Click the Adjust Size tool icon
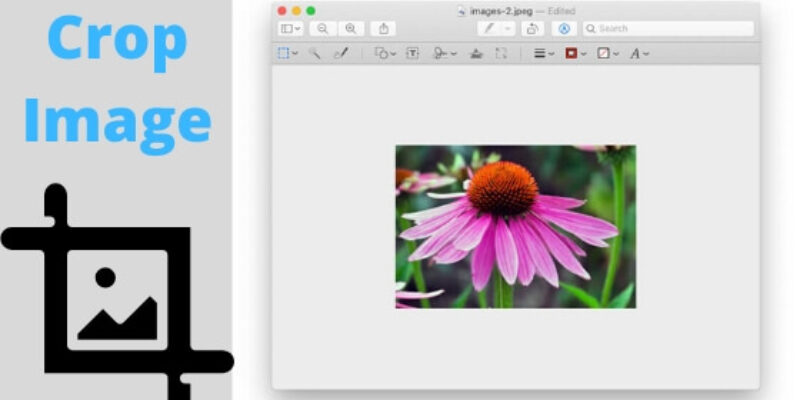The image size is (800, 400). click(501, 53)
